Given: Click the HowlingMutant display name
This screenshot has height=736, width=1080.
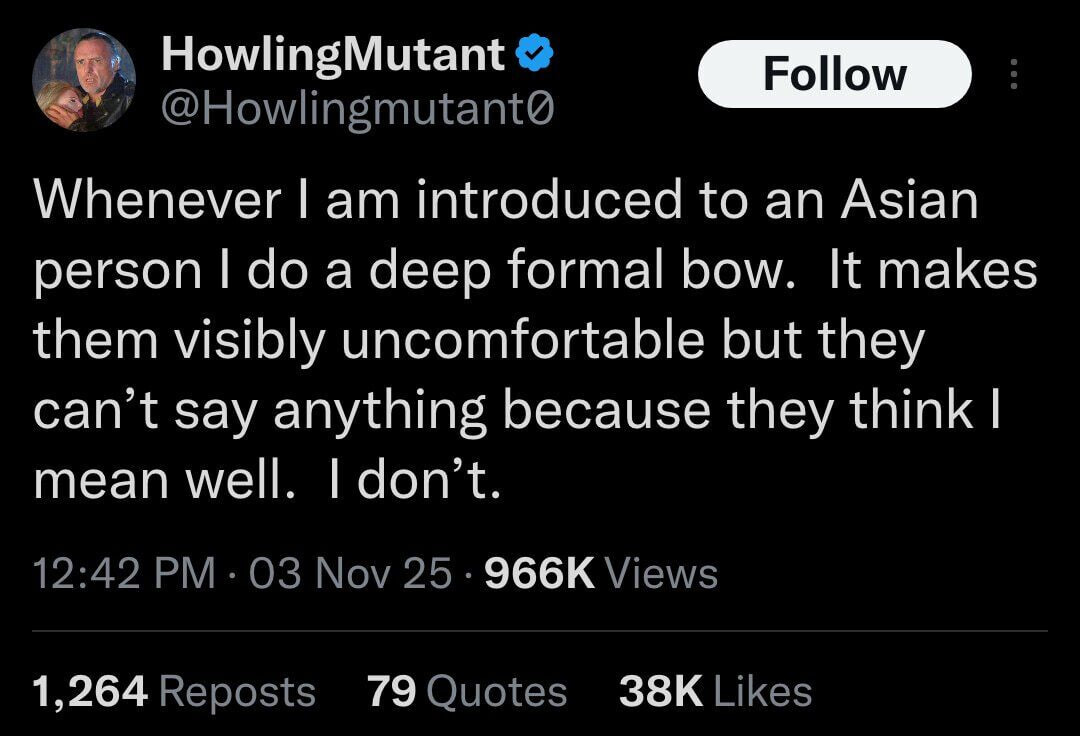Looking at the screenshot, I should tap(333, 55).
